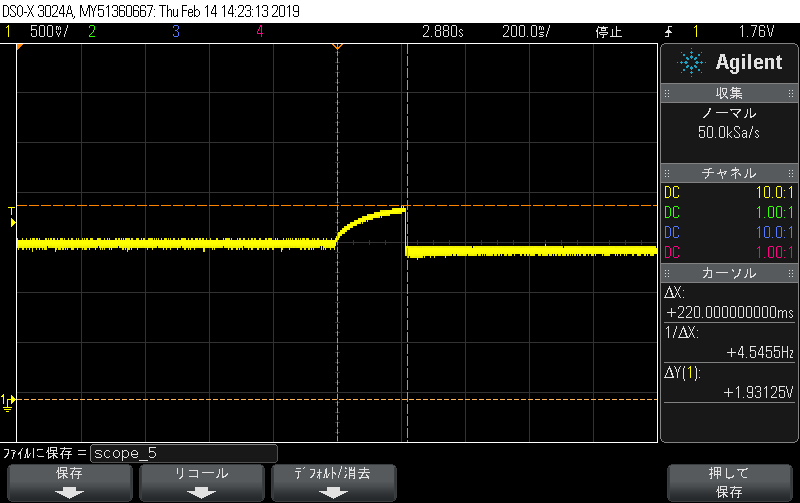800x503 pixels.
Task: Click the upper horizontal Y cursor line
Action: (337, 206)
